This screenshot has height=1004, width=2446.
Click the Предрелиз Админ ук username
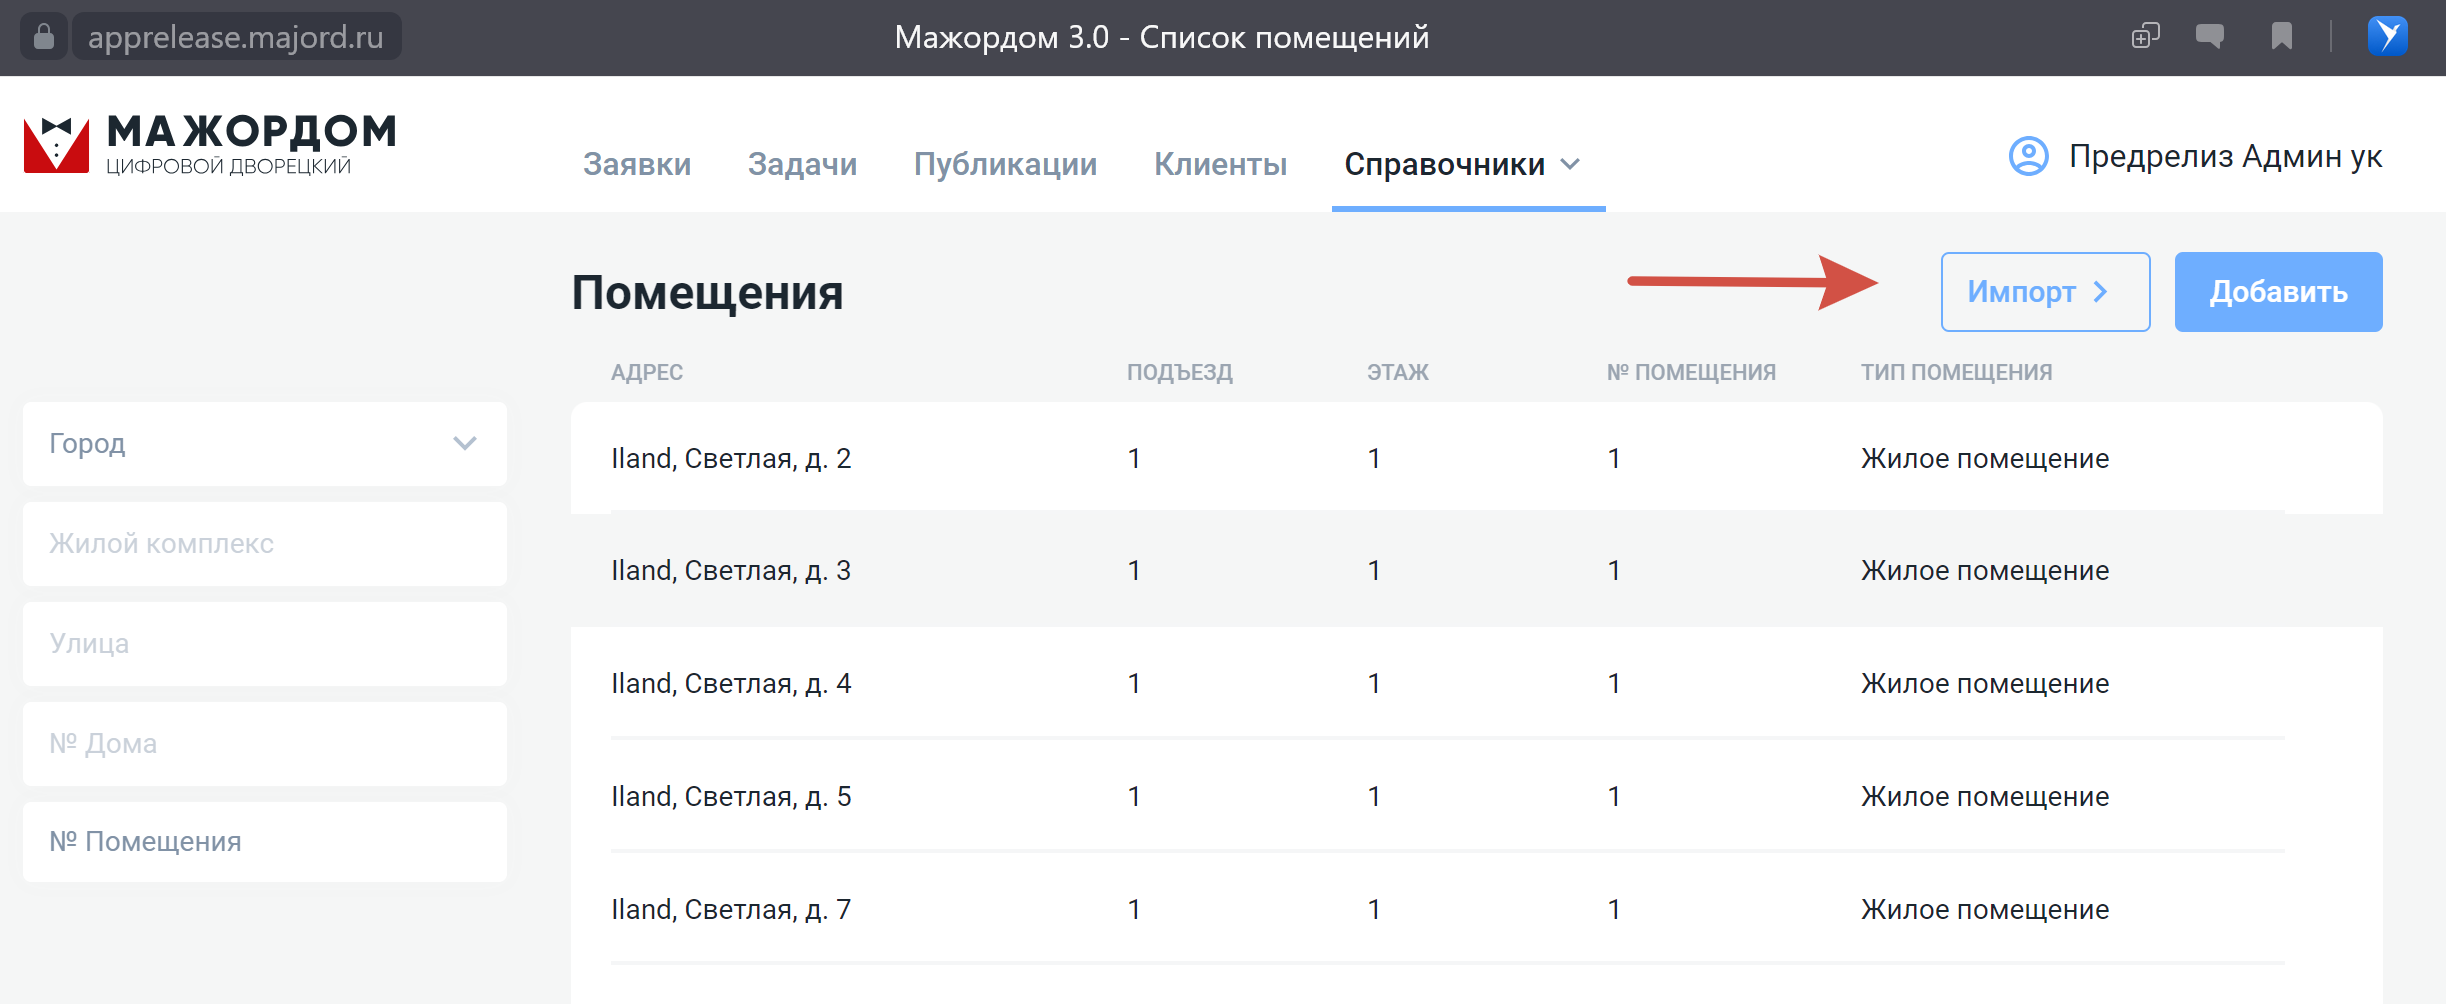[x=2225, y=156]
